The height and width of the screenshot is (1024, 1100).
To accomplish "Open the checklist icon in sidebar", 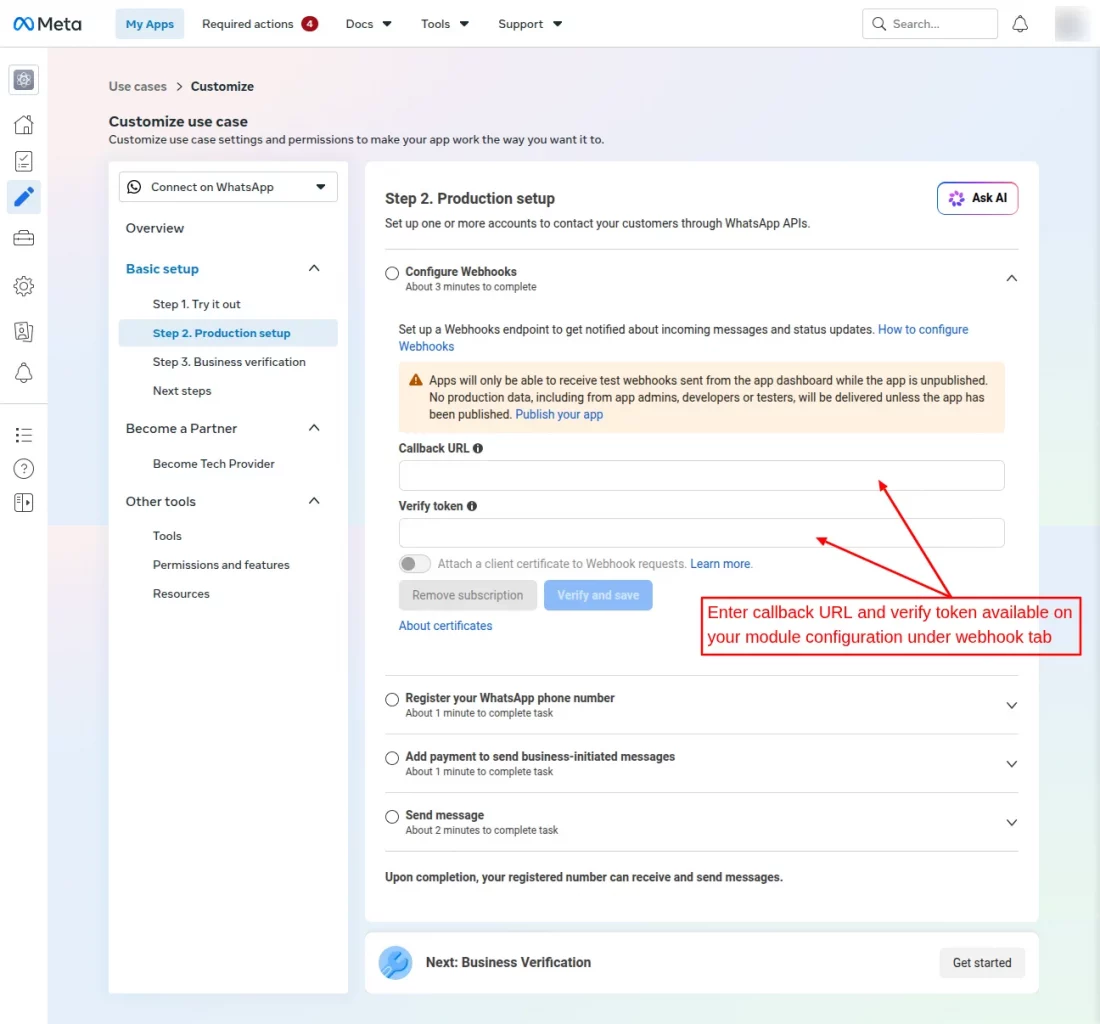I will coord(24,161).
